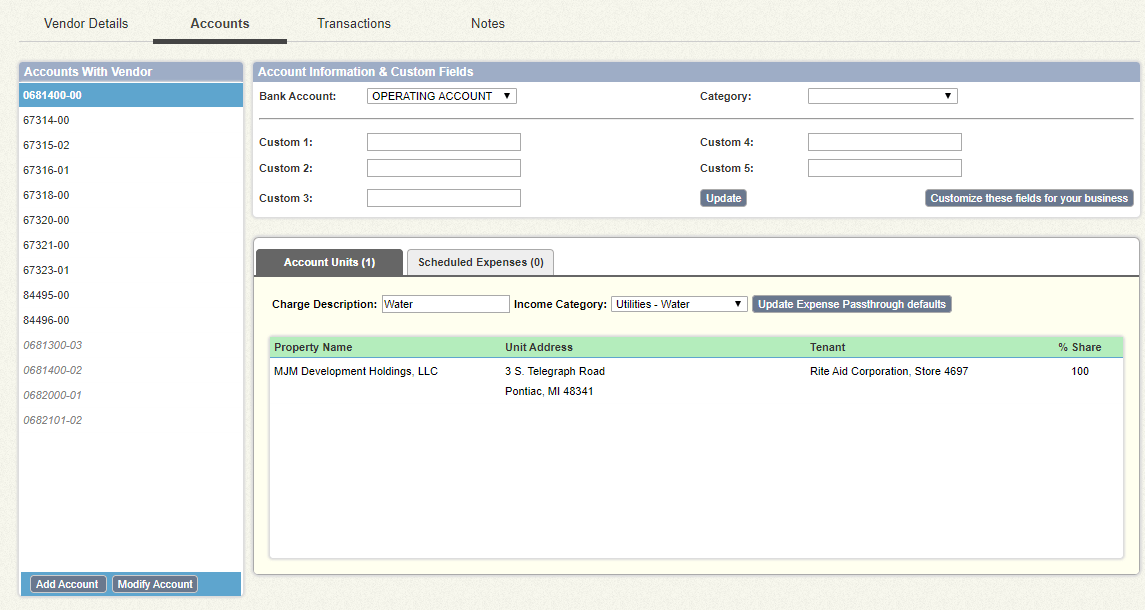Switch to the Transactions tab
1145x610 pixels.
(353, 23)
